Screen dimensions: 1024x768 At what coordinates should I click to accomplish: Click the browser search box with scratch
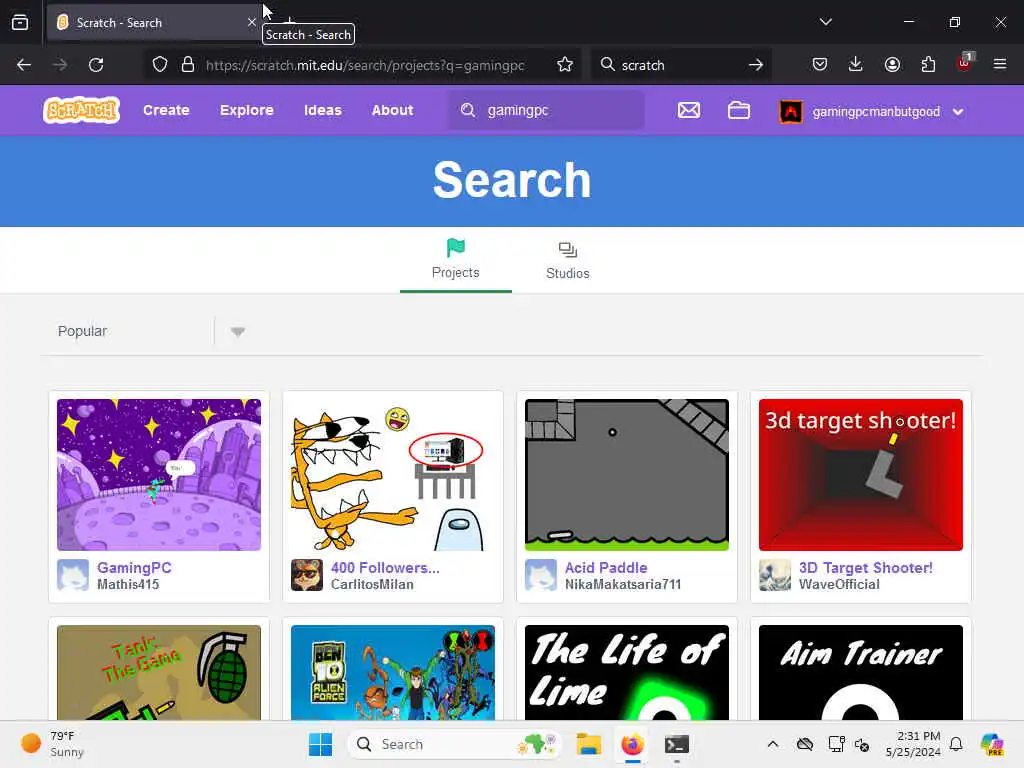[x=681, y=65]
